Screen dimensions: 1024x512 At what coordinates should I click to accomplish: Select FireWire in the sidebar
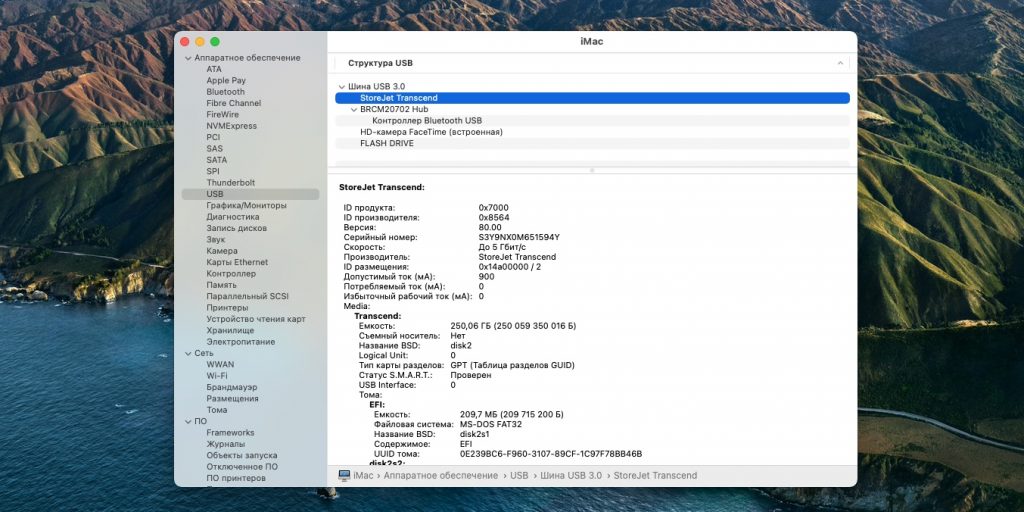[223, 114]
